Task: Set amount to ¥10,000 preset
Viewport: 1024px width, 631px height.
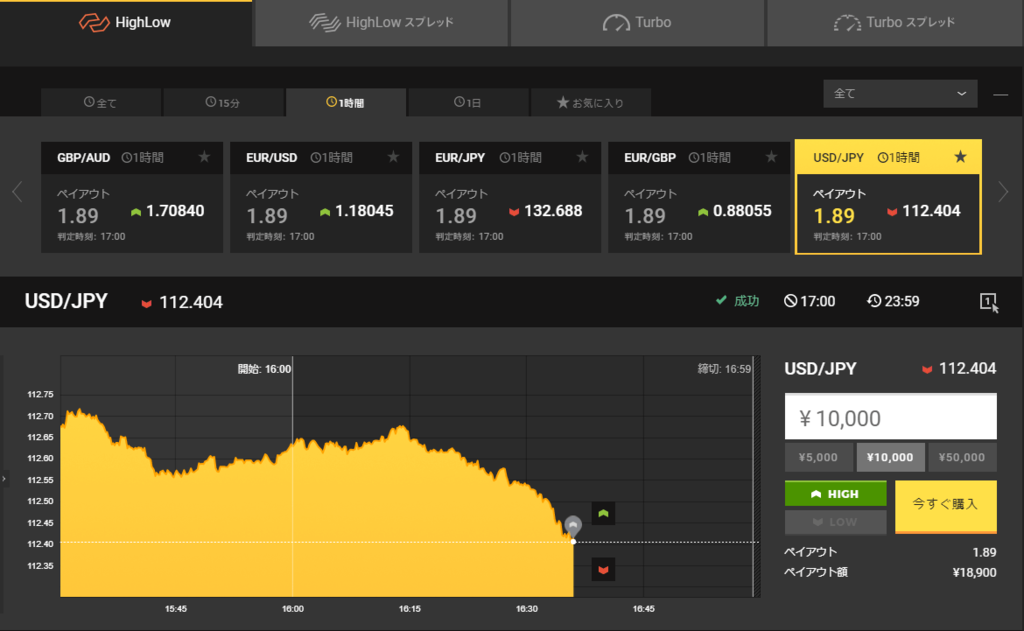Action: click(890, 457)
